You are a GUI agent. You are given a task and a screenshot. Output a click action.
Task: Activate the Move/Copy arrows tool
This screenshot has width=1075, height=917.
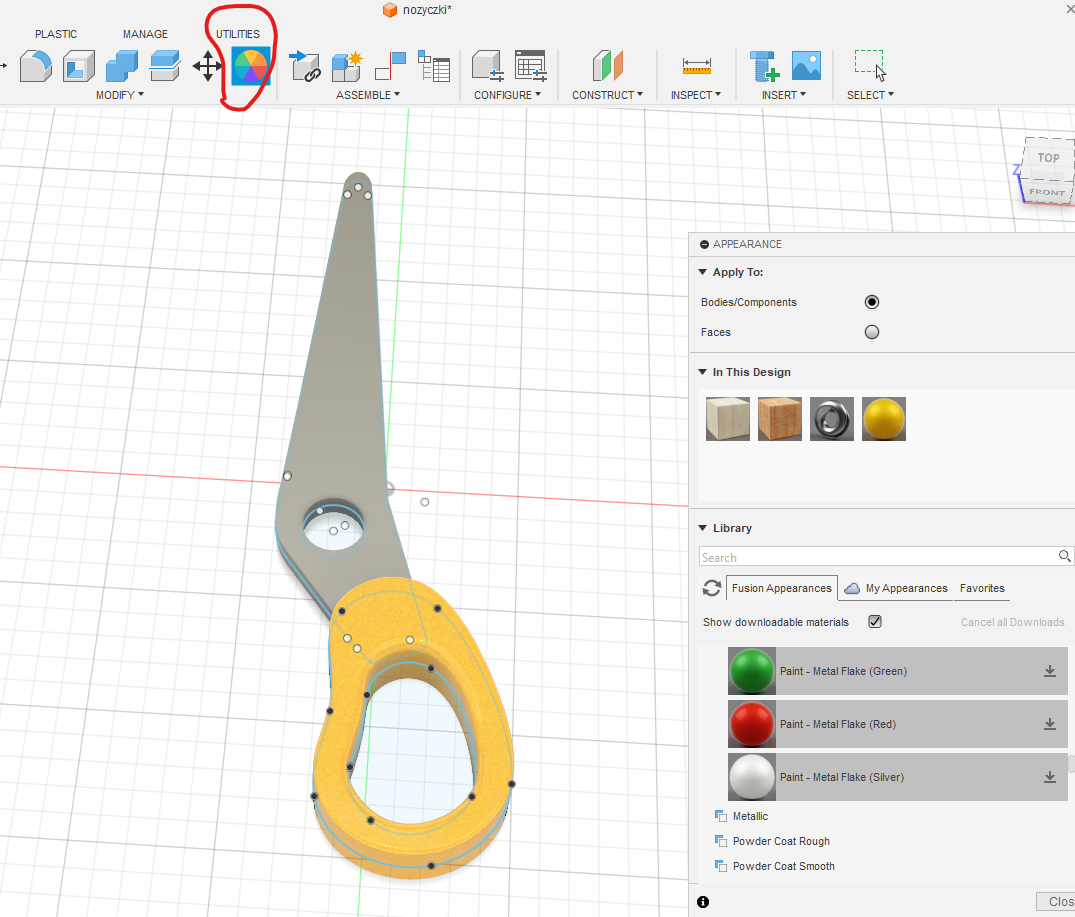tap(207, 67)
